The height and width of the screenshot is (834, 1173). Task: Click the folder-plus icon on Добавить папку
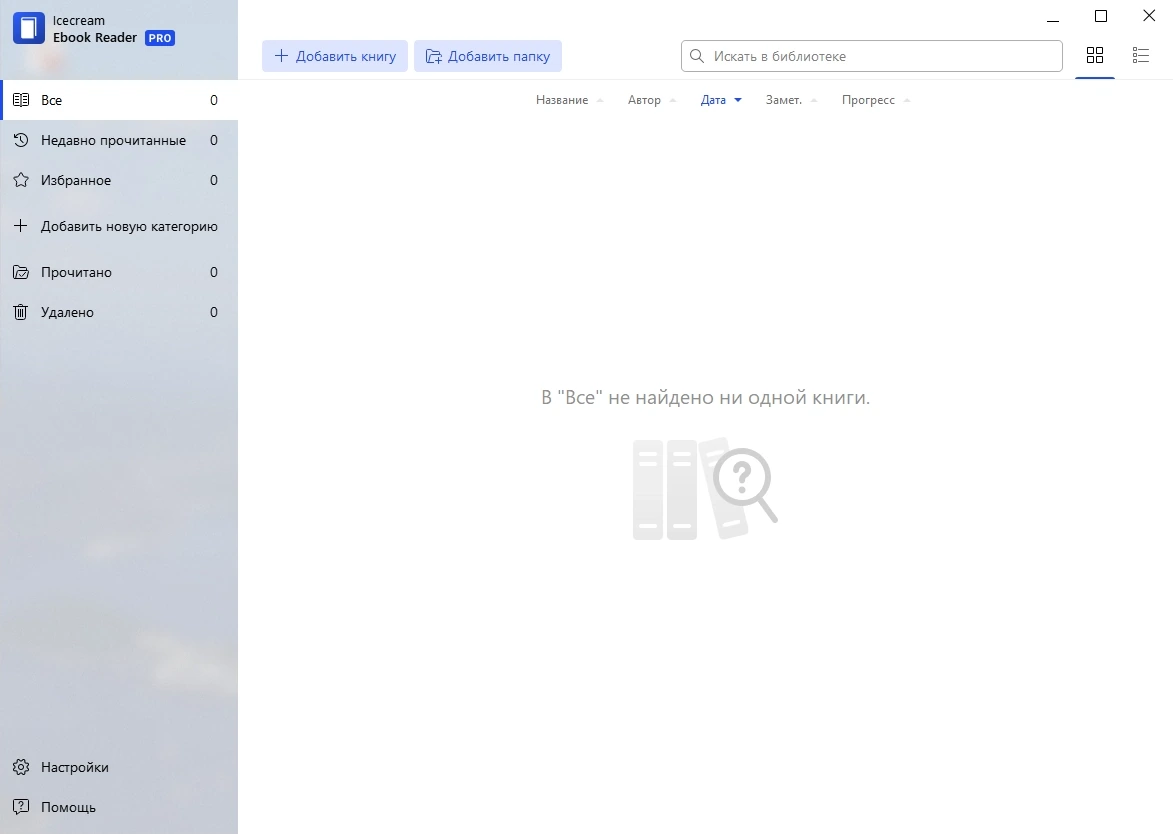coord(434,56)
